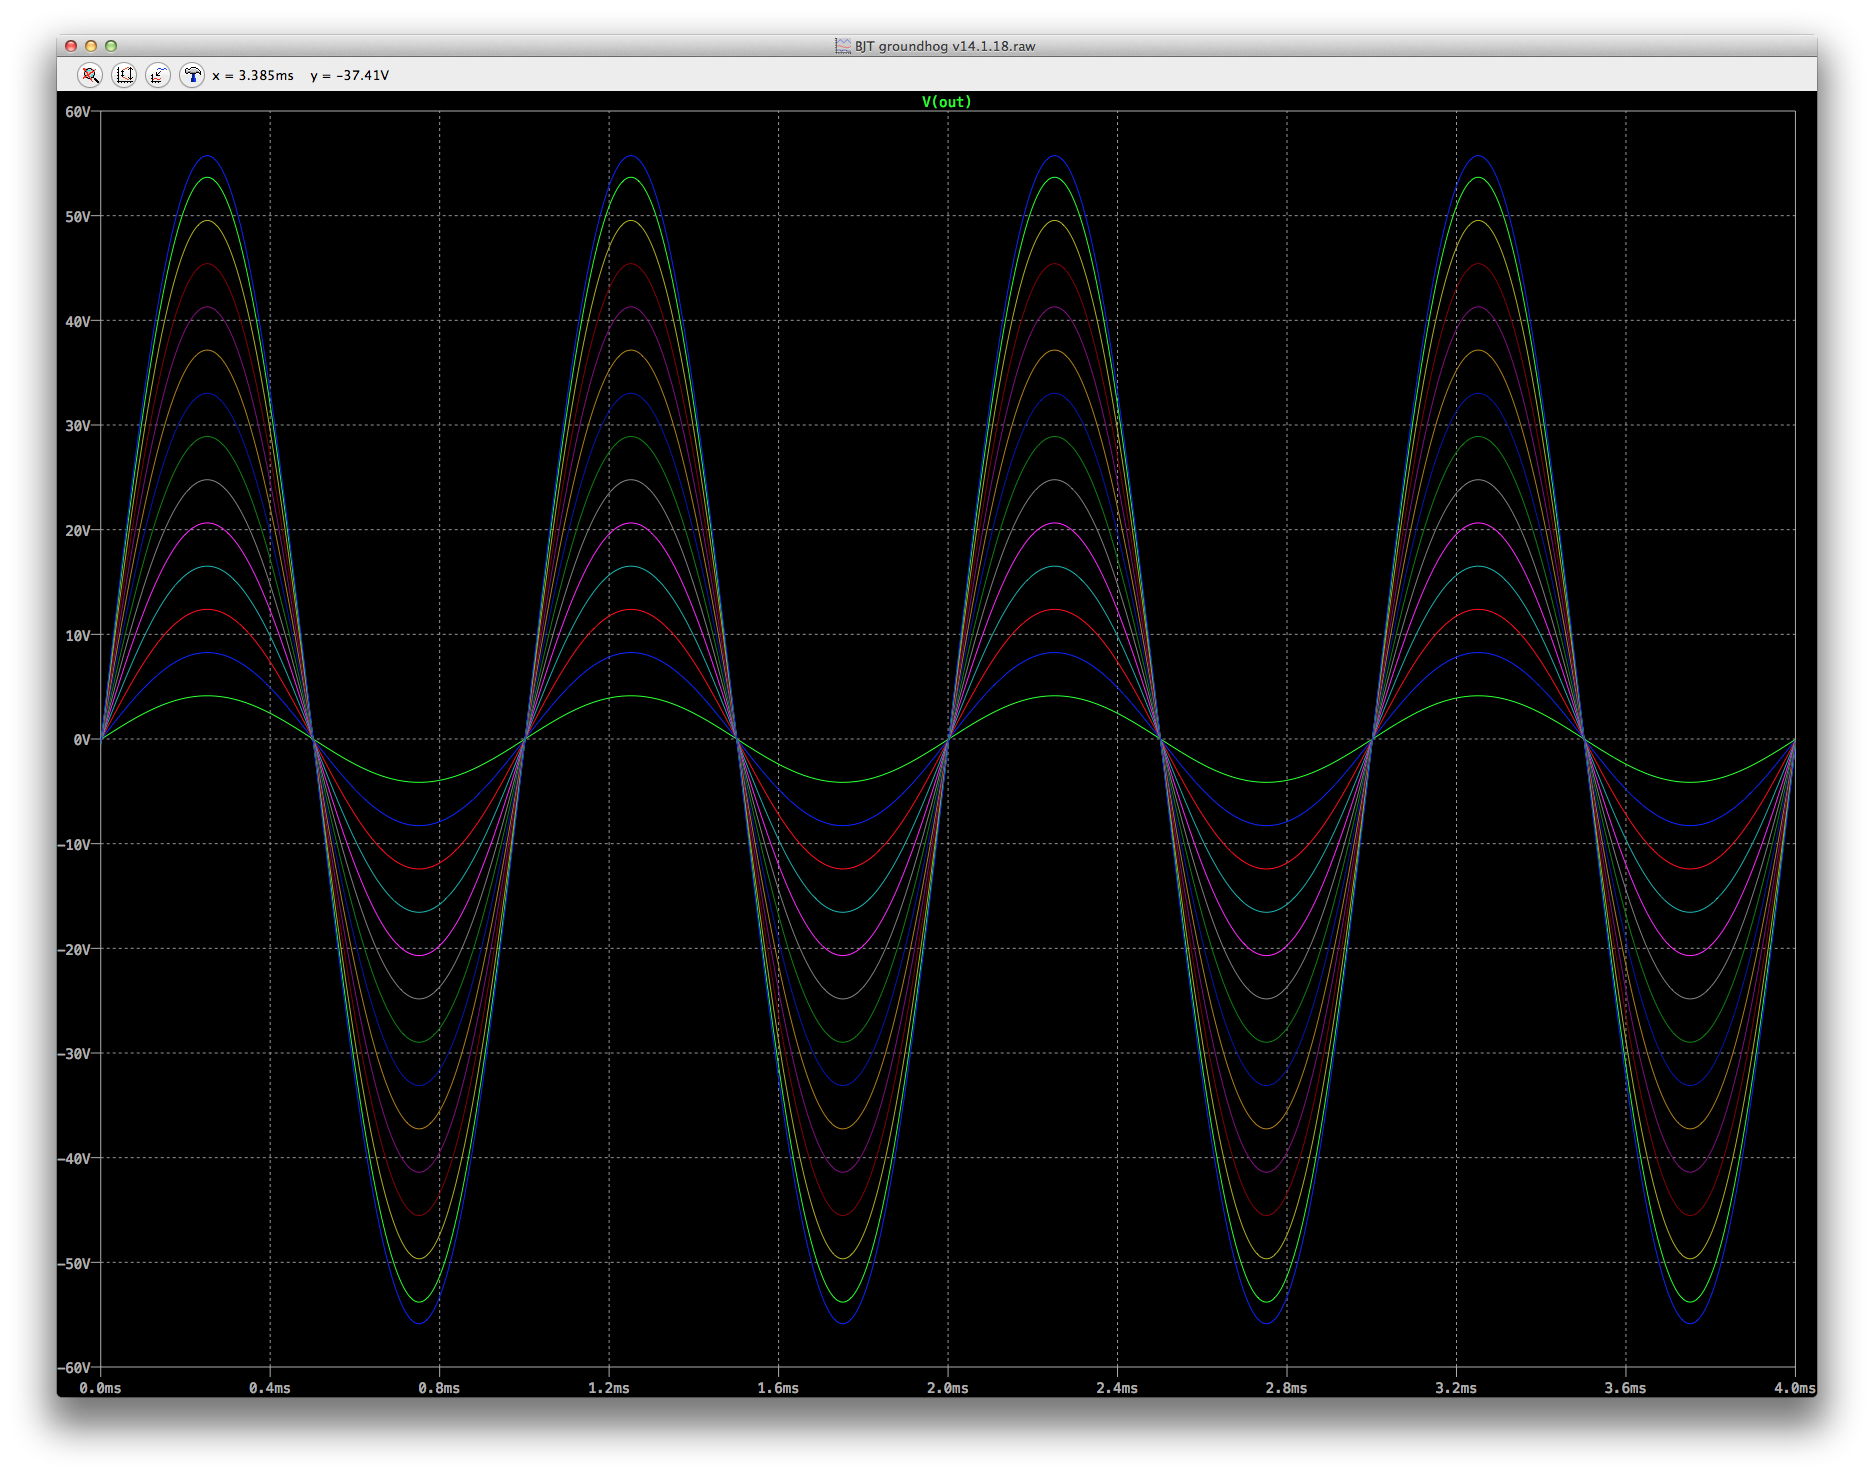Click the 1.2ms time axis label

pos(609,1388)
